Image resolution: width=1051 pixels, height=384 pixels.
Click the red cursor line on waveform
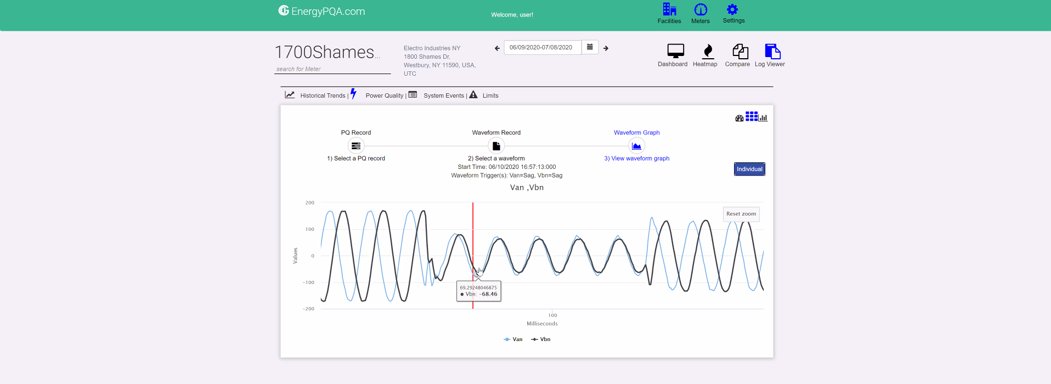coord(473,255)
